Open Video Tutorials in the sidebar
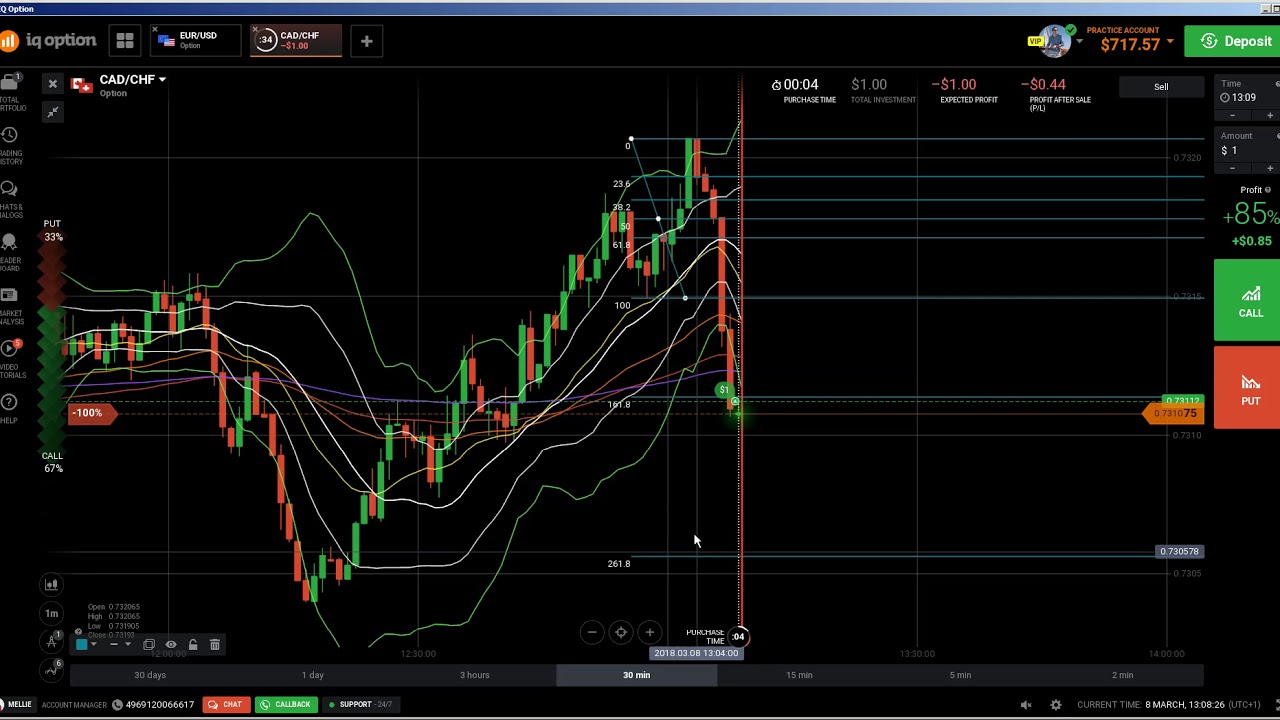1280x720 pixels. [10, 359]
